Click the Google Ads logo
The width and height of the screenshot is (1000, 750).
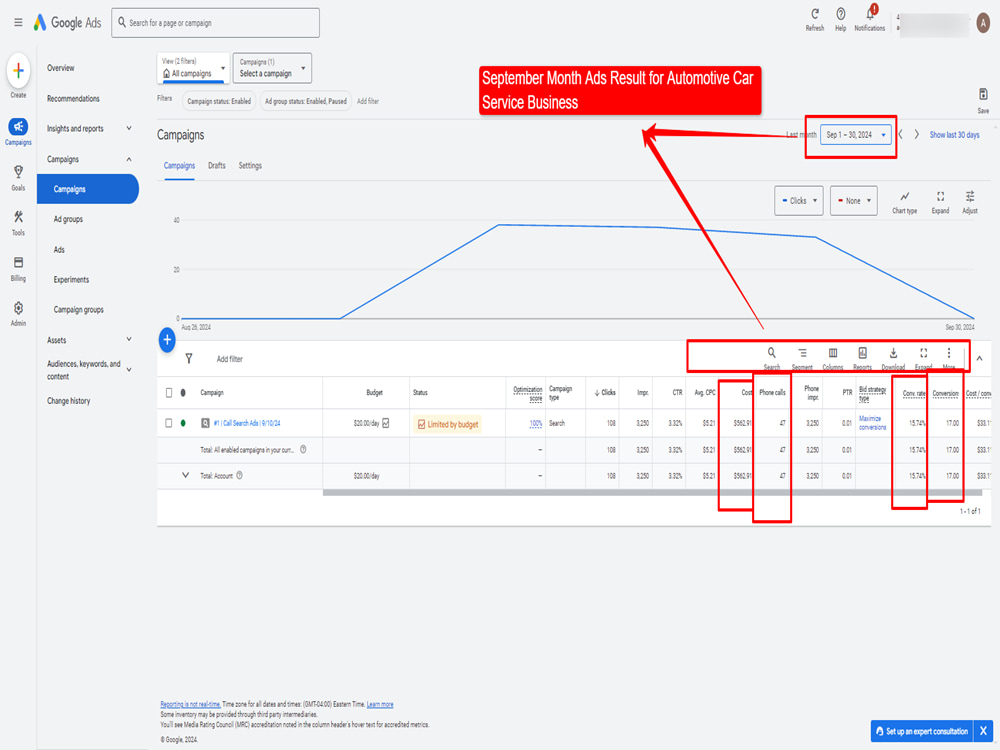click(67, 22)
